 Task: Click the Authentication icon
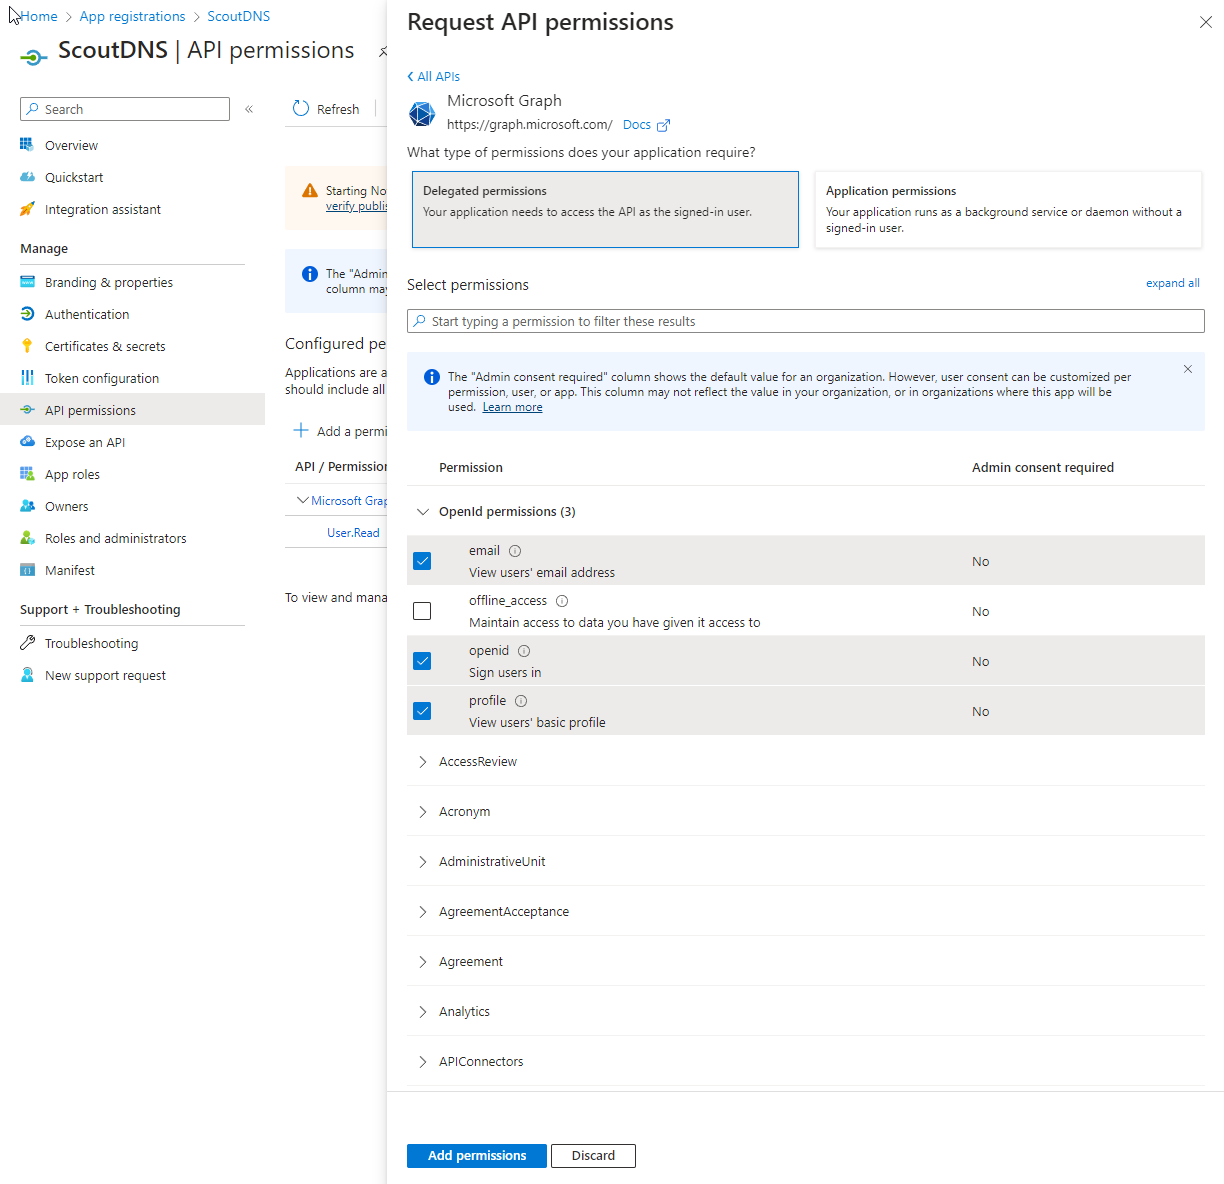click(27, 314)
